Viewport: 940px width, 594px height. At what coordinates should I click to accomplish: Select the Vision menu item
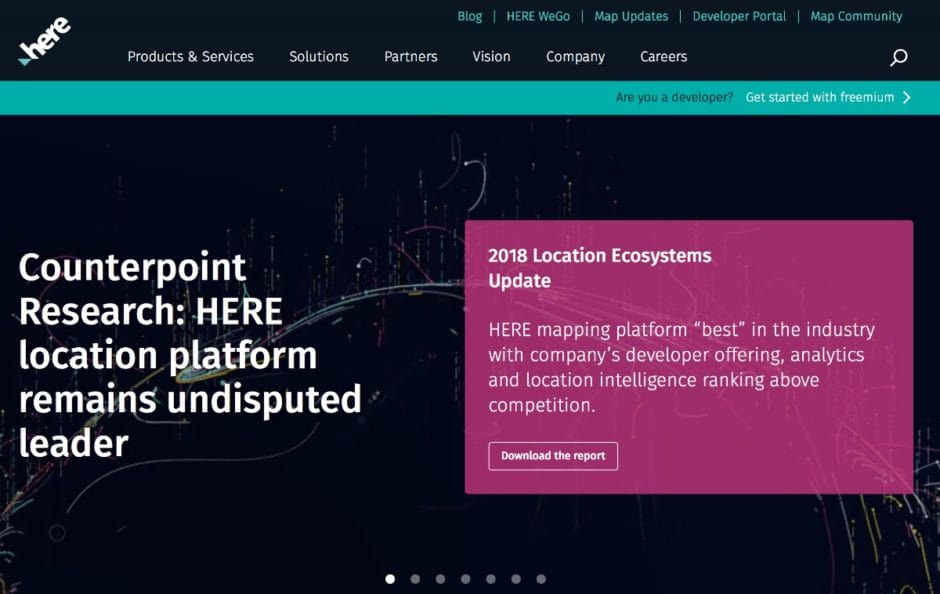point(491,56)
